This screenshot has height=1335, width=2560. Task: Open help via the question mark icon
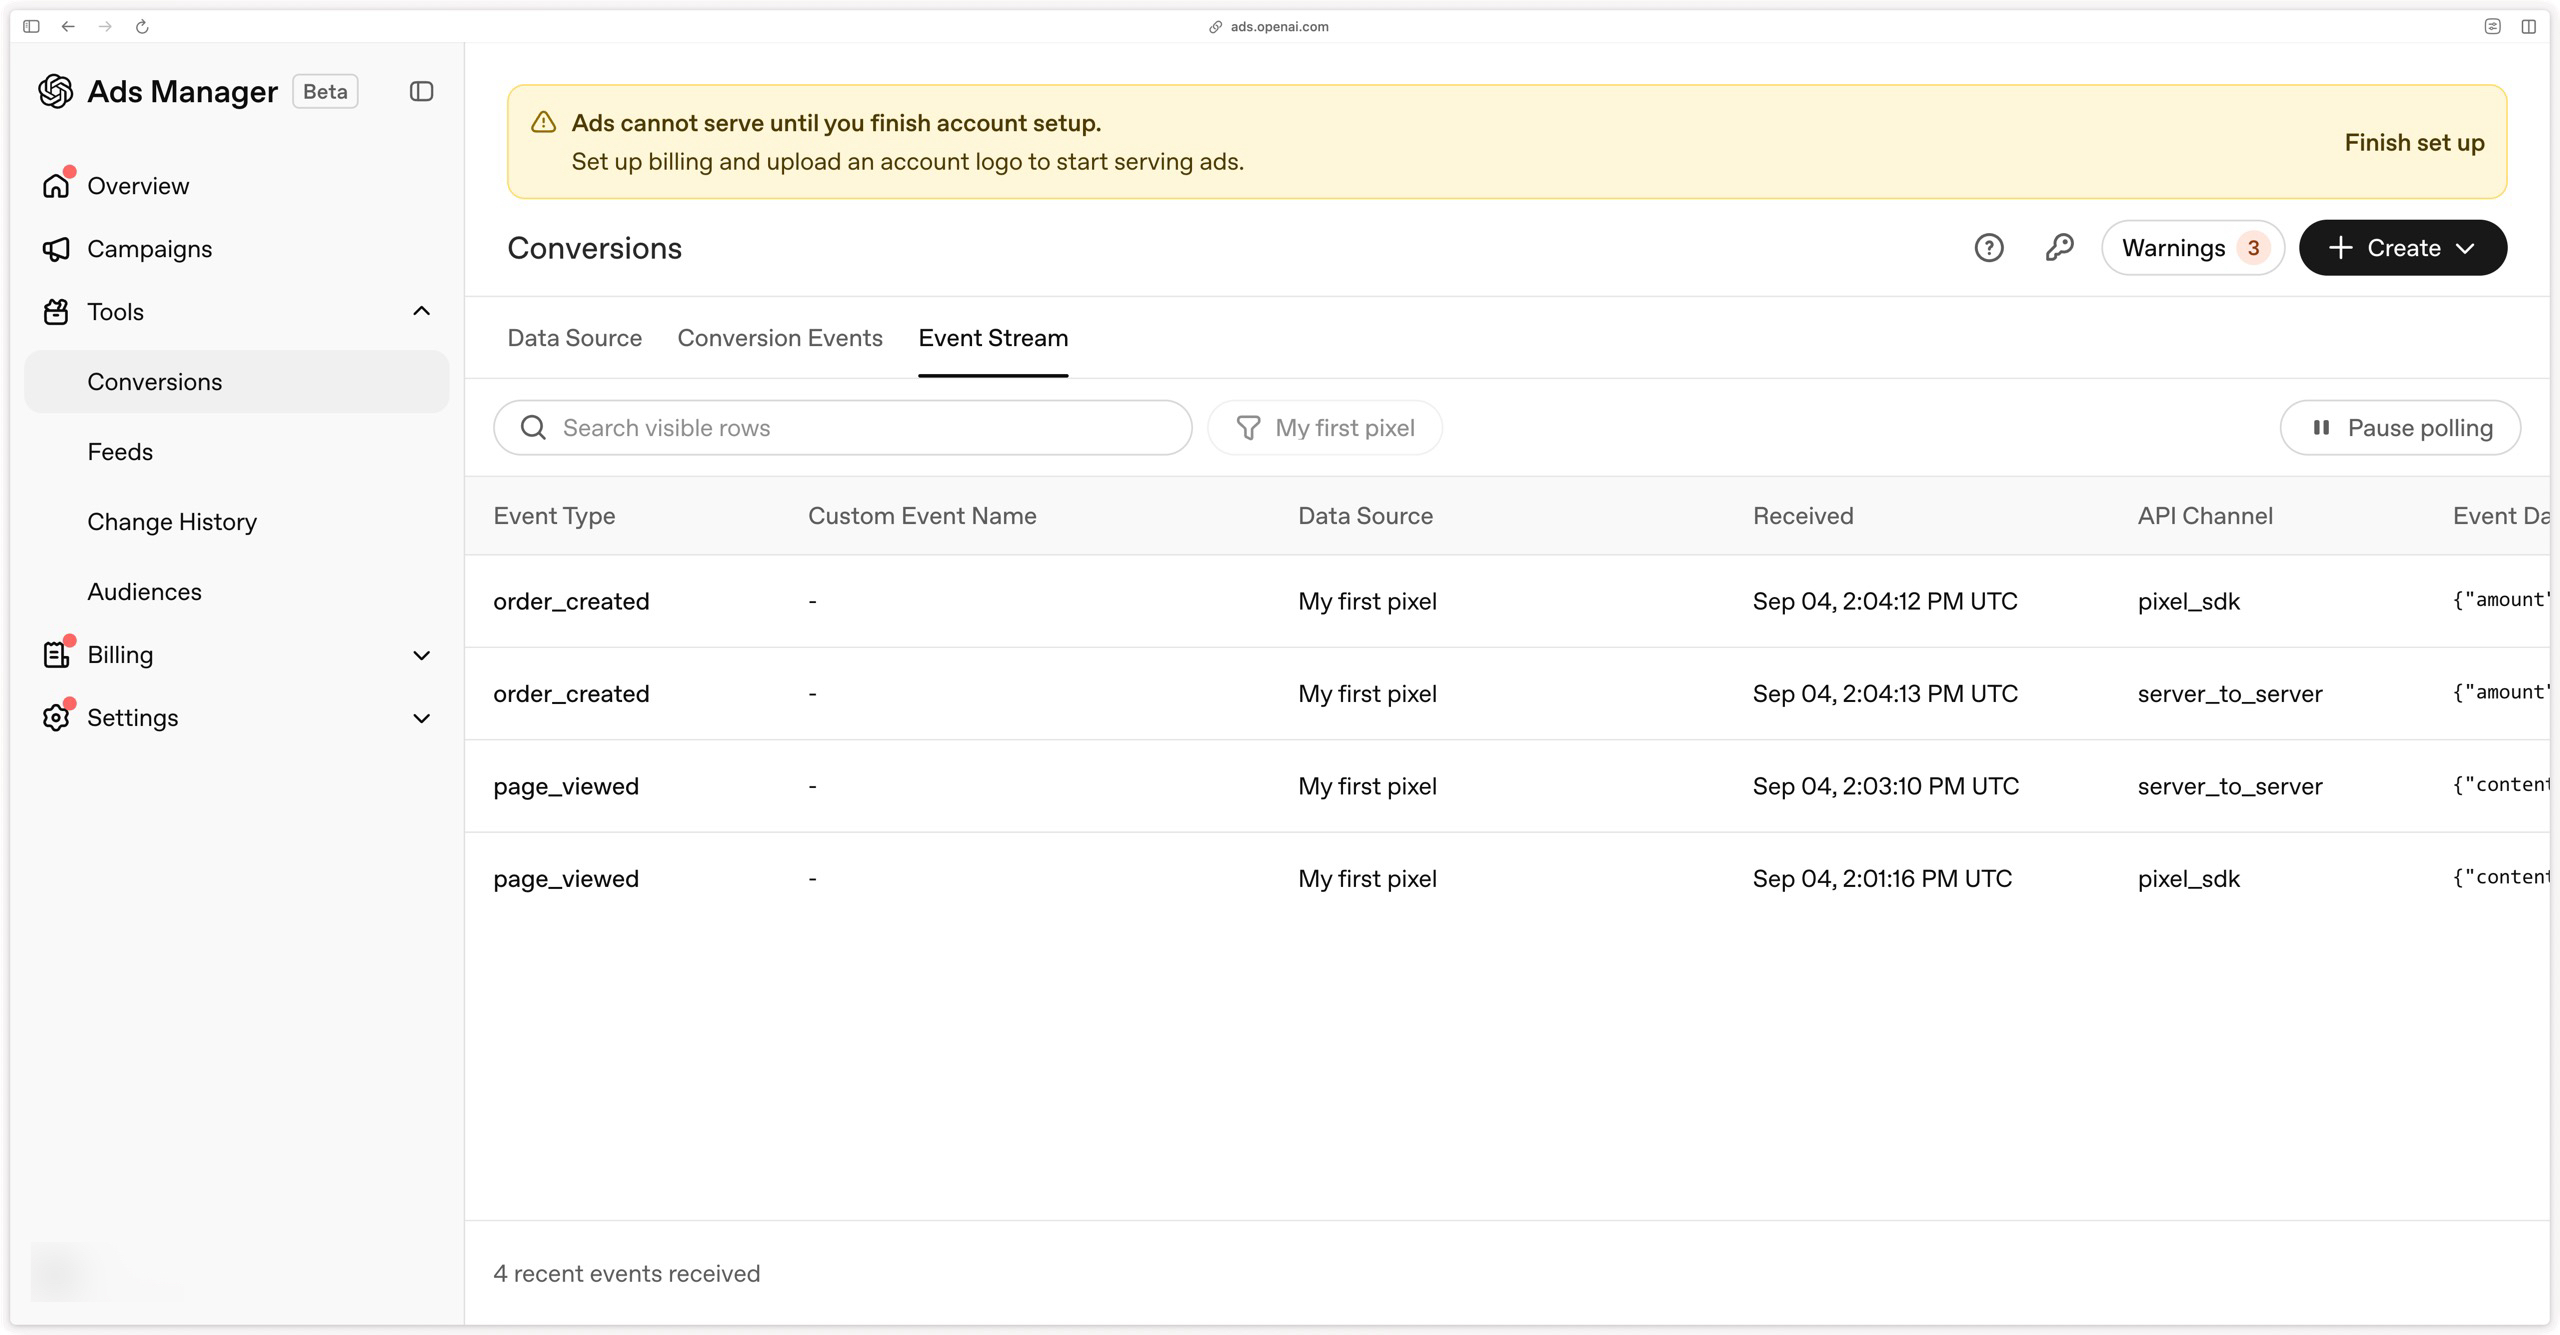(1989, 248)
